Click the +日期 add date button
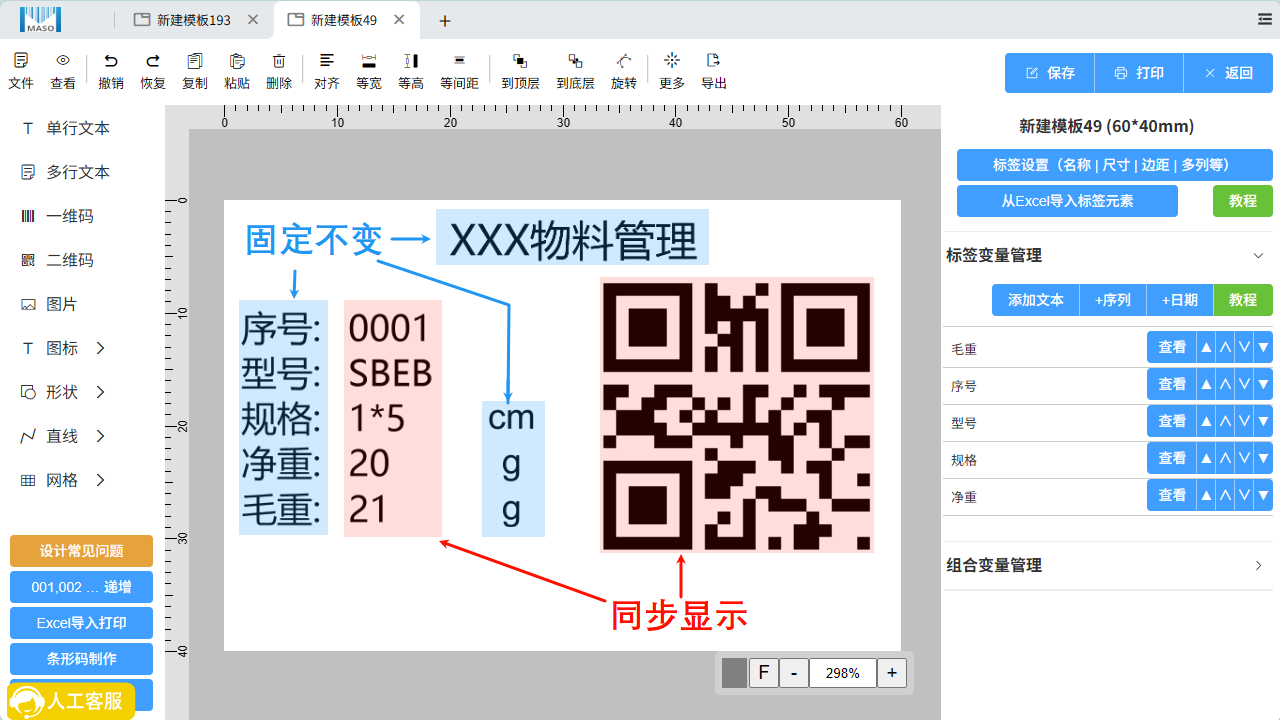Screen dimensions: 1280x720 [1180, 300]
